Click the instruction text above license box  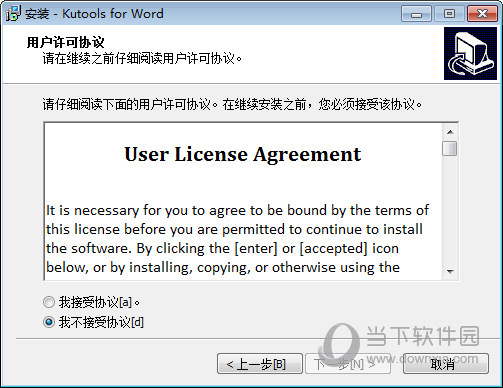tap(232, 105)
